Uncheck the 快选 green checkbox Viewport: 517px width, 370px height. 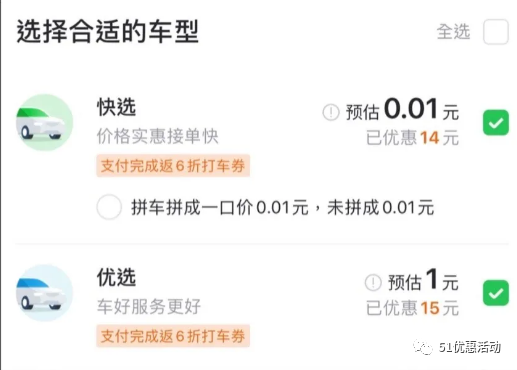pos(496,123)
